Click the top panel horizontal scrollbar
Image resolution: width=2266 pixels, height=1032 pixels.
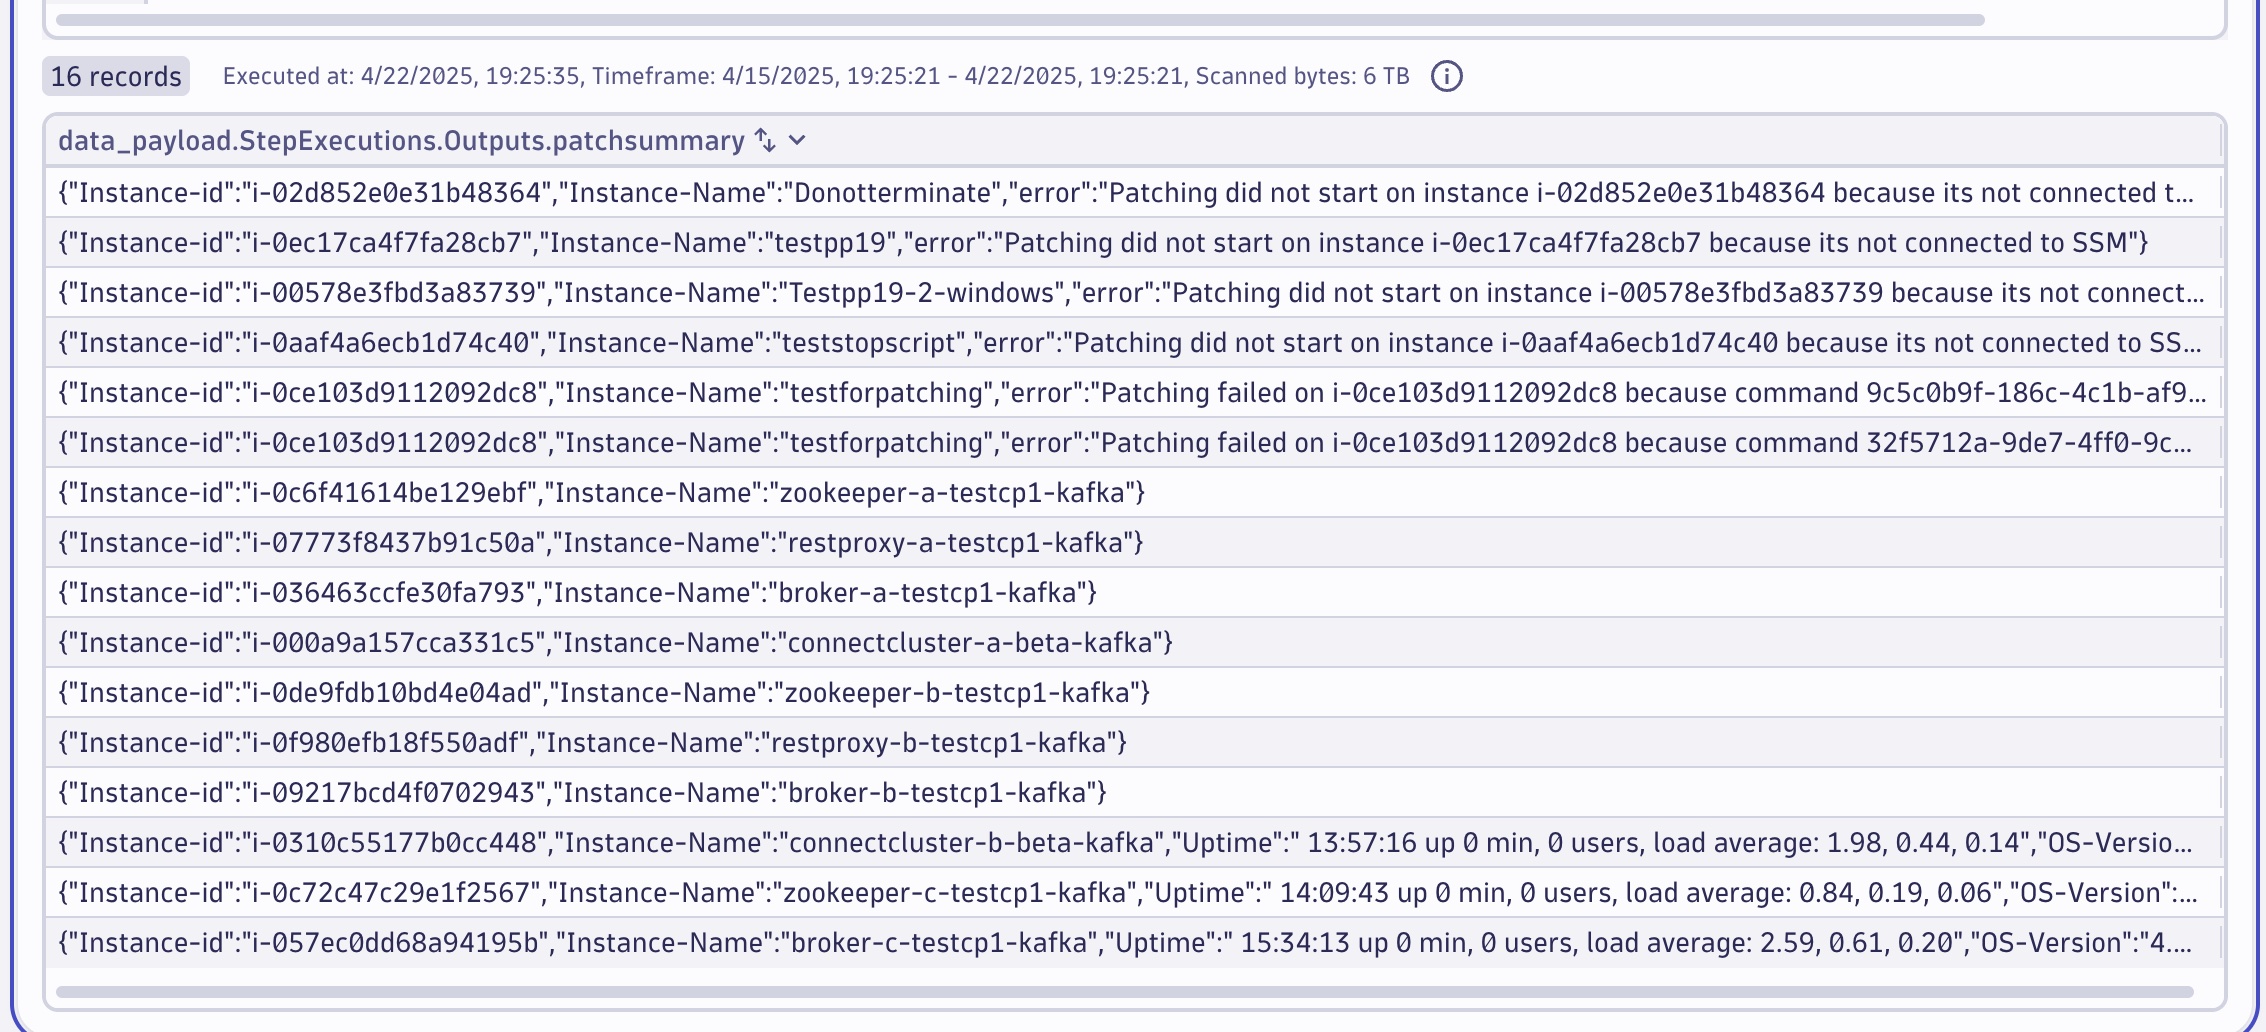1020,20
